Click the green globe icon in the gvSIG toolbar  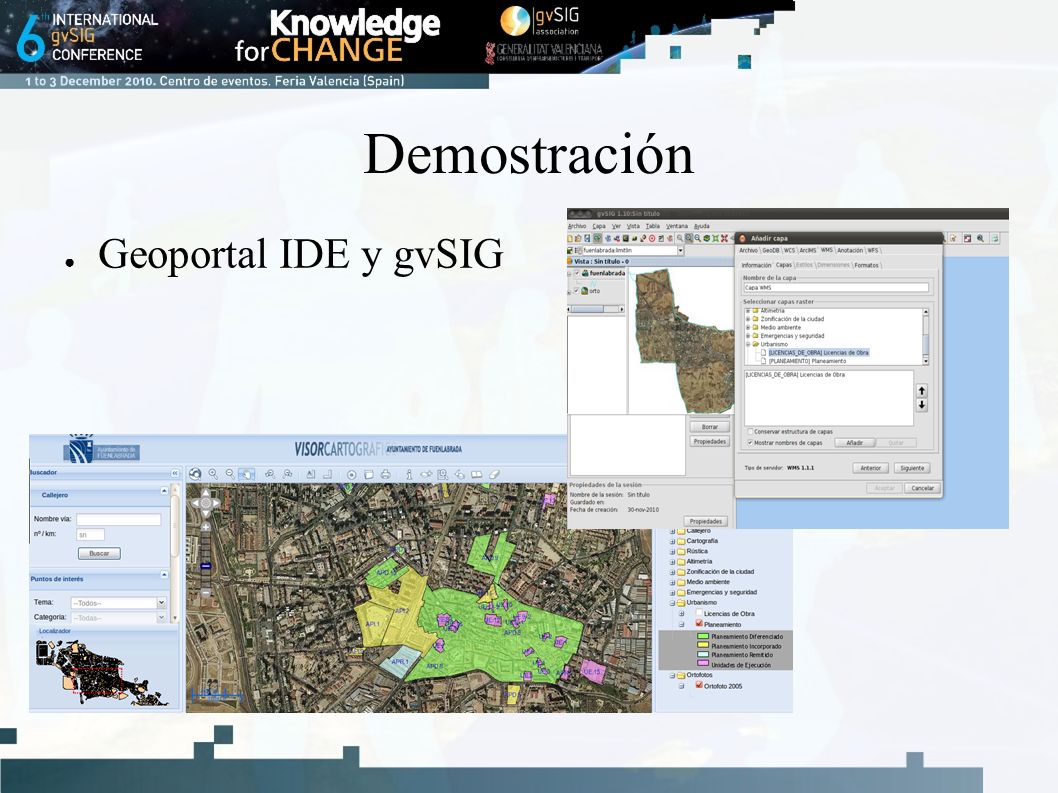(x=706, y=238)
